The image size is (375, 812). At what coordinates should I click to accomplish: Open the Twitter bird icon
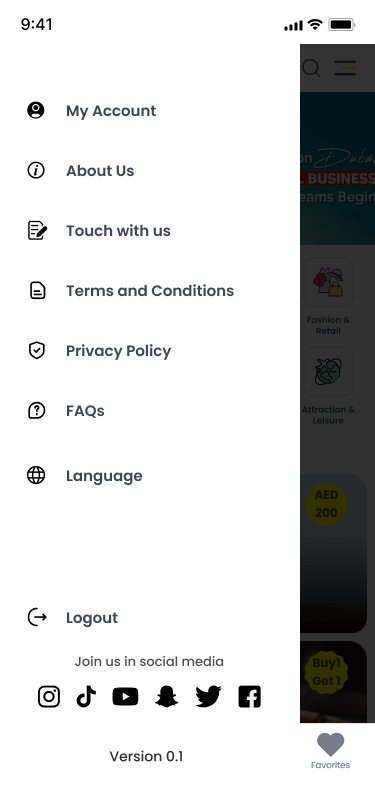pyautogui.click(x=208, y=697)
